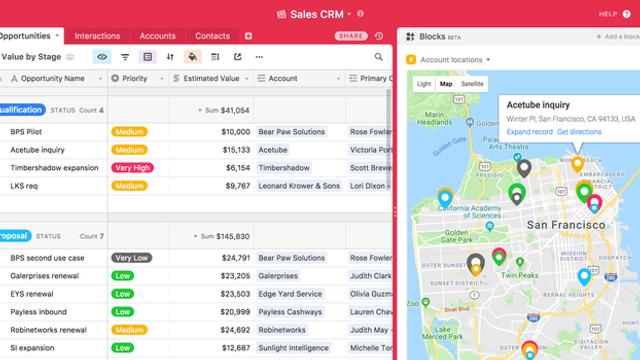Switch map to Map style
Viewport: 640px width, 360px height.
(446, 84)
